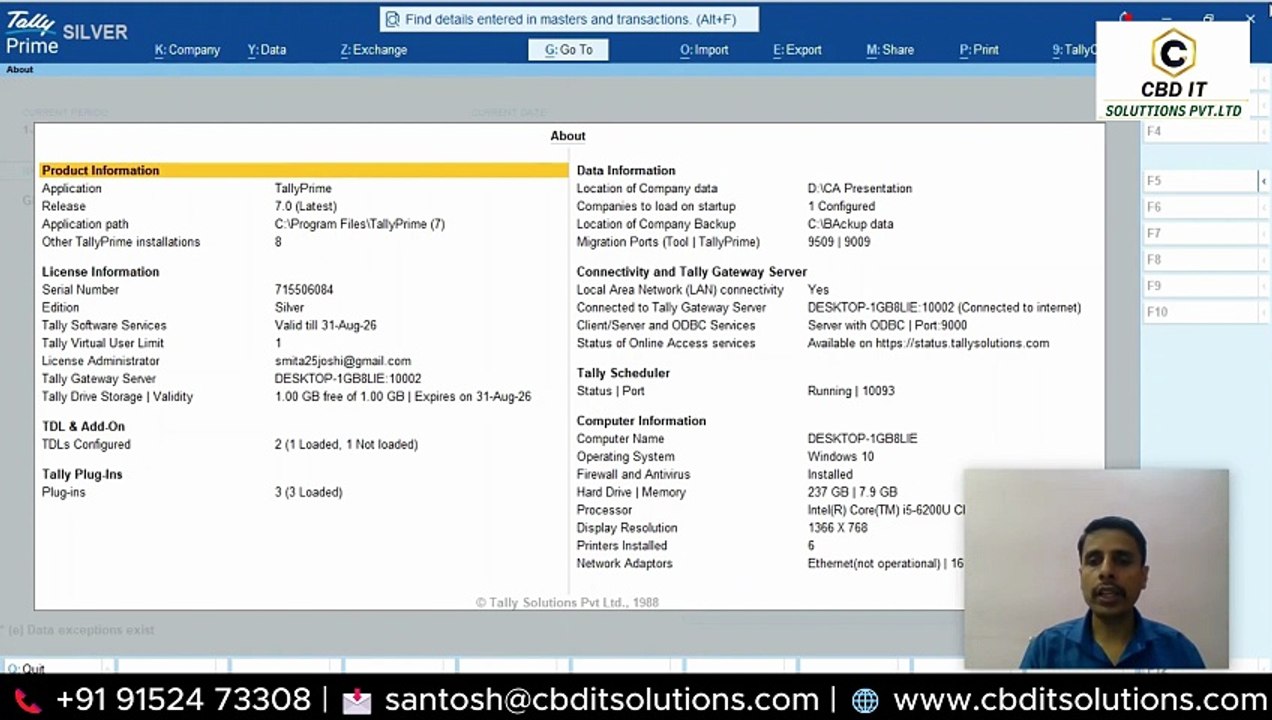Click the Tally Gateway Server DESKTOP-1GB8LIE:10002 under License Information
1272x720 pixels.
coord(348,379)
